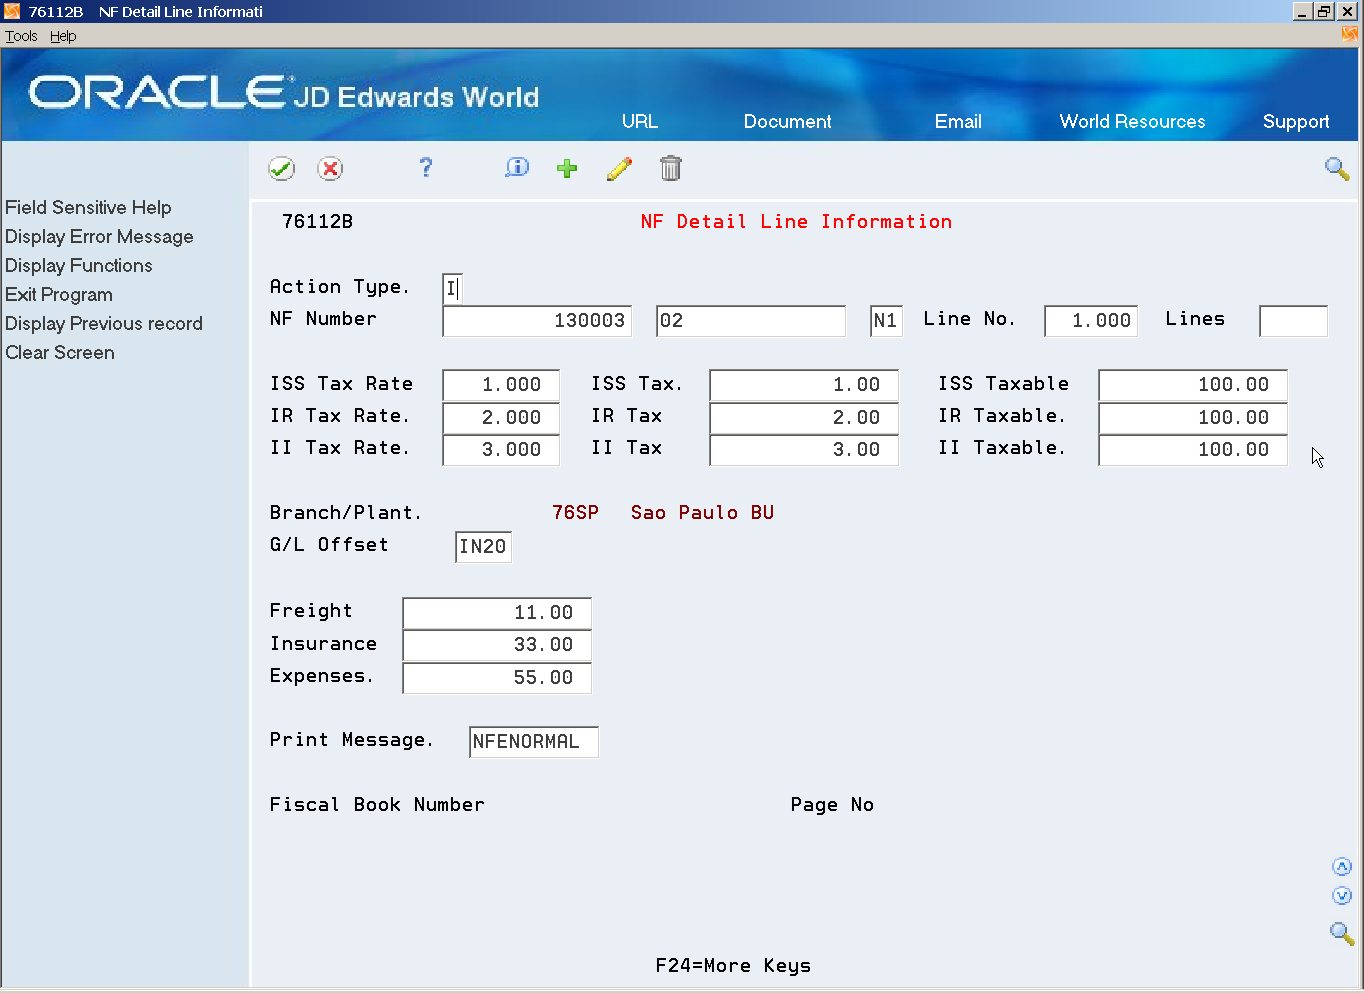
Task: Click the IR Tax amount field
Action: coord(804,418)
